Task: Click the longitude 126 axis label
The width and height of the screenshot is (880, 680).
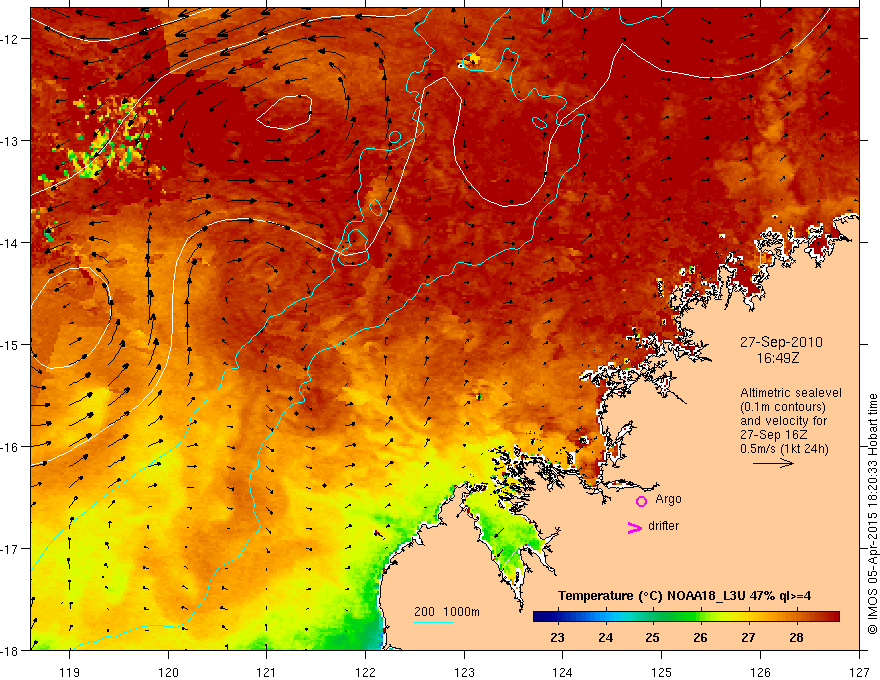Action: 760,672
